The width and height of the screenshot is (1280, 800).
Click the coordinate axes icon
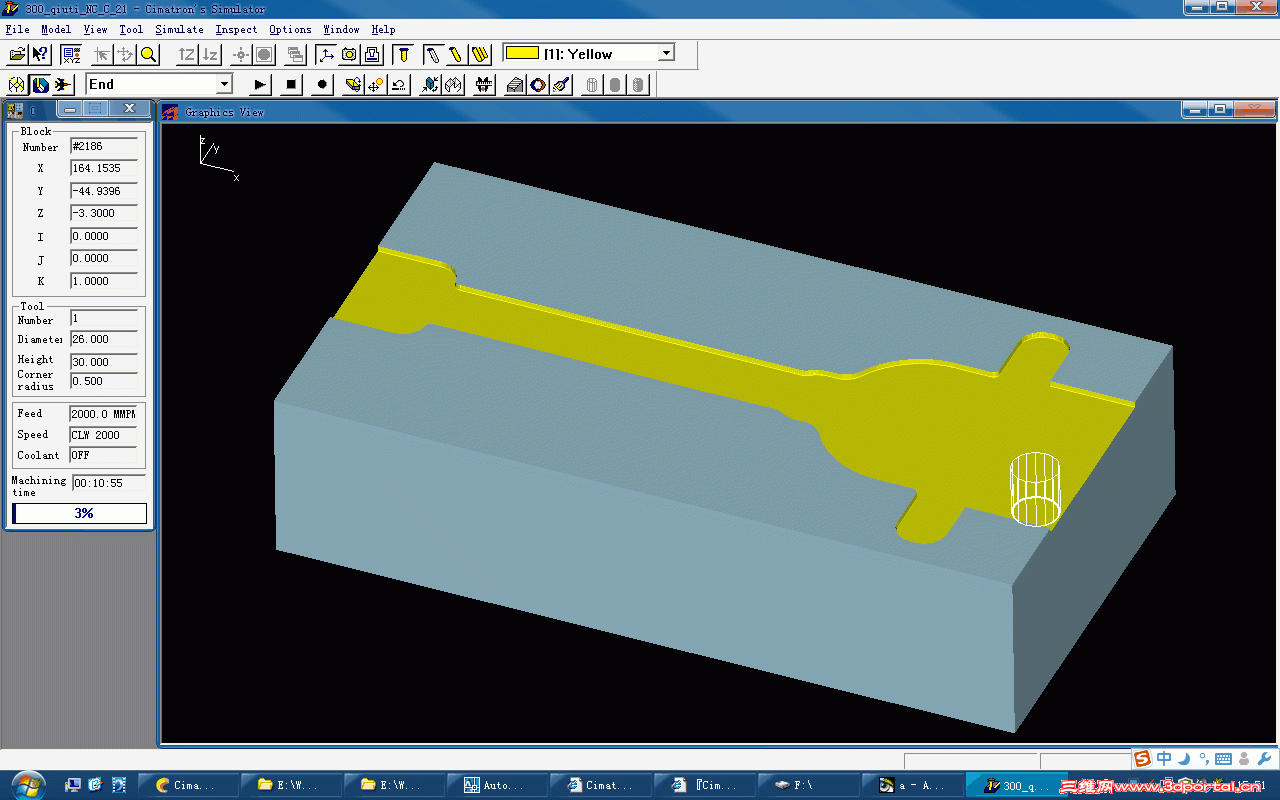tap(326, 54)
